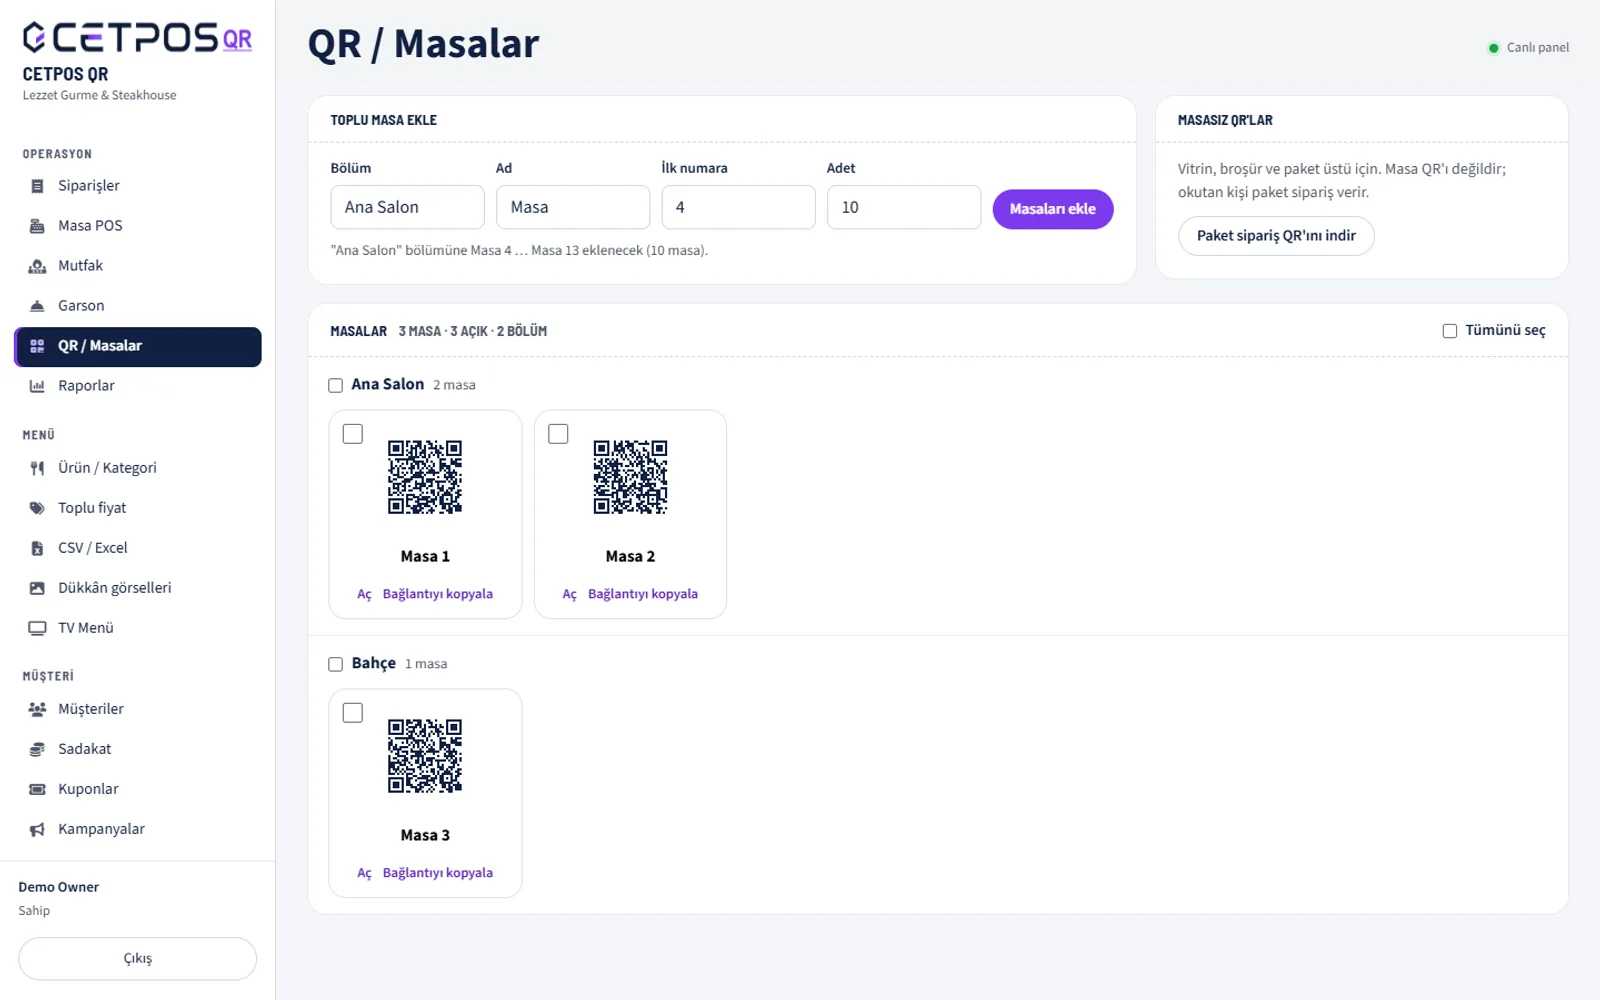Focus the İlk numara input field

pos(739,207)
